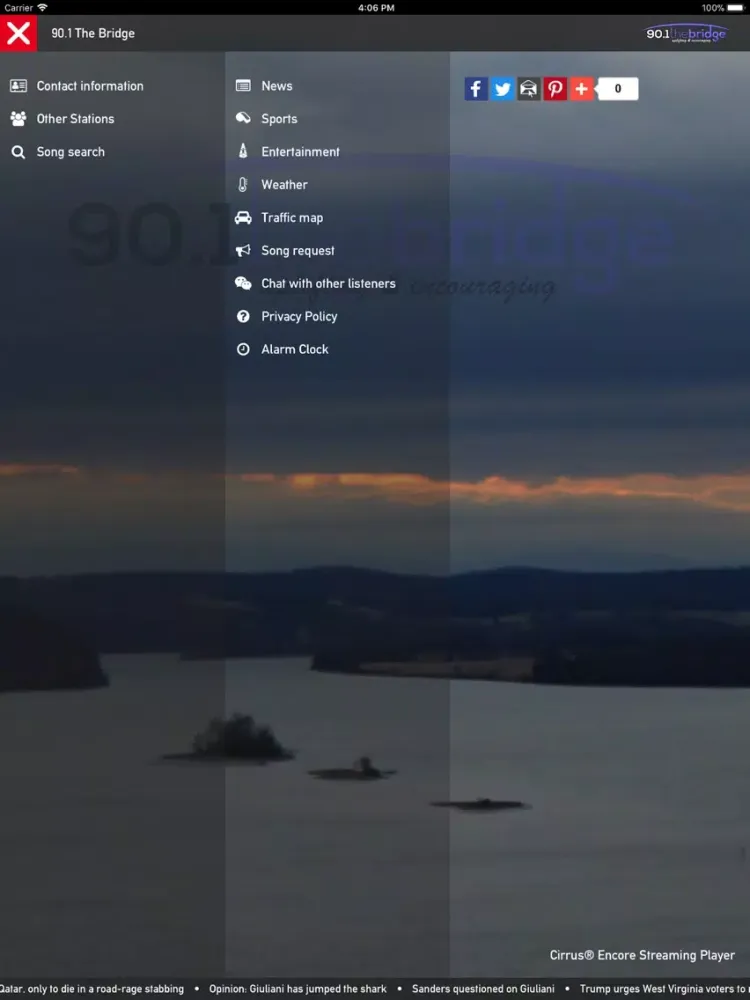The image size is (750, 1000).
Task: Open the Entertainment section
Action: (300, 152)
